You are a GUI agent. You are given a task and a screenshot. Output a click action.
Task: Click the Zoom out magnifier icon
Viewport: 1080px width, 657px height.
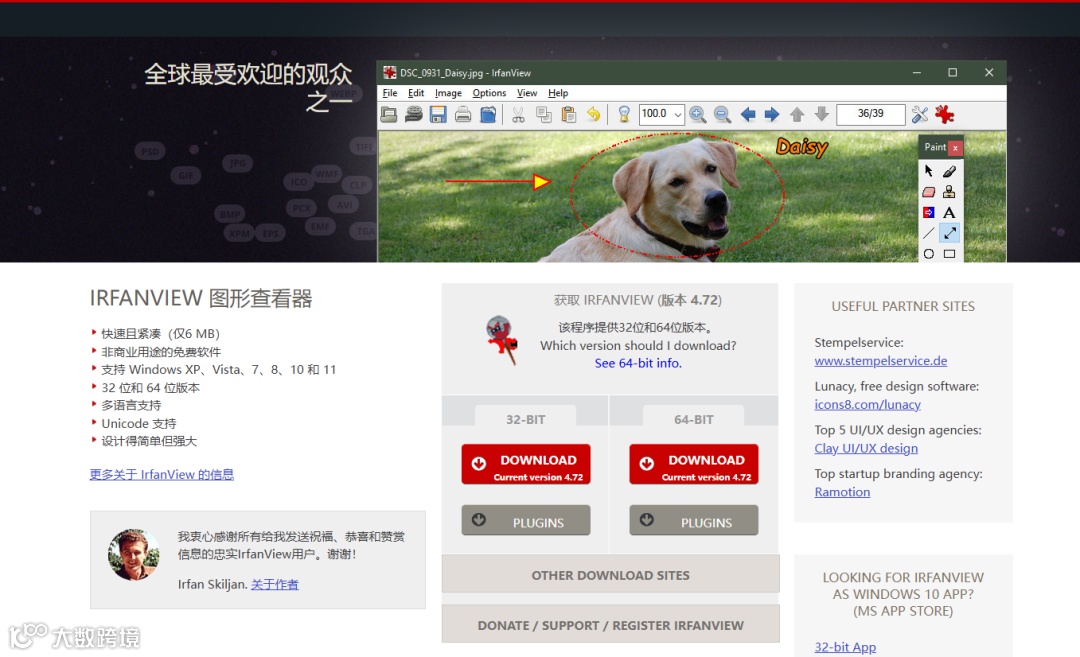coord(722,114)
